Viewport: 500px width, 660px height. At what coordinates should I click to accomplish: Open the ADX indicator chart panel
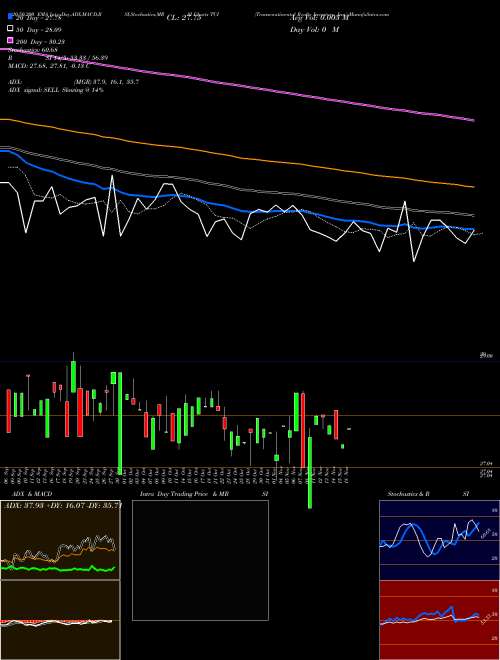(x=60, y=540)
